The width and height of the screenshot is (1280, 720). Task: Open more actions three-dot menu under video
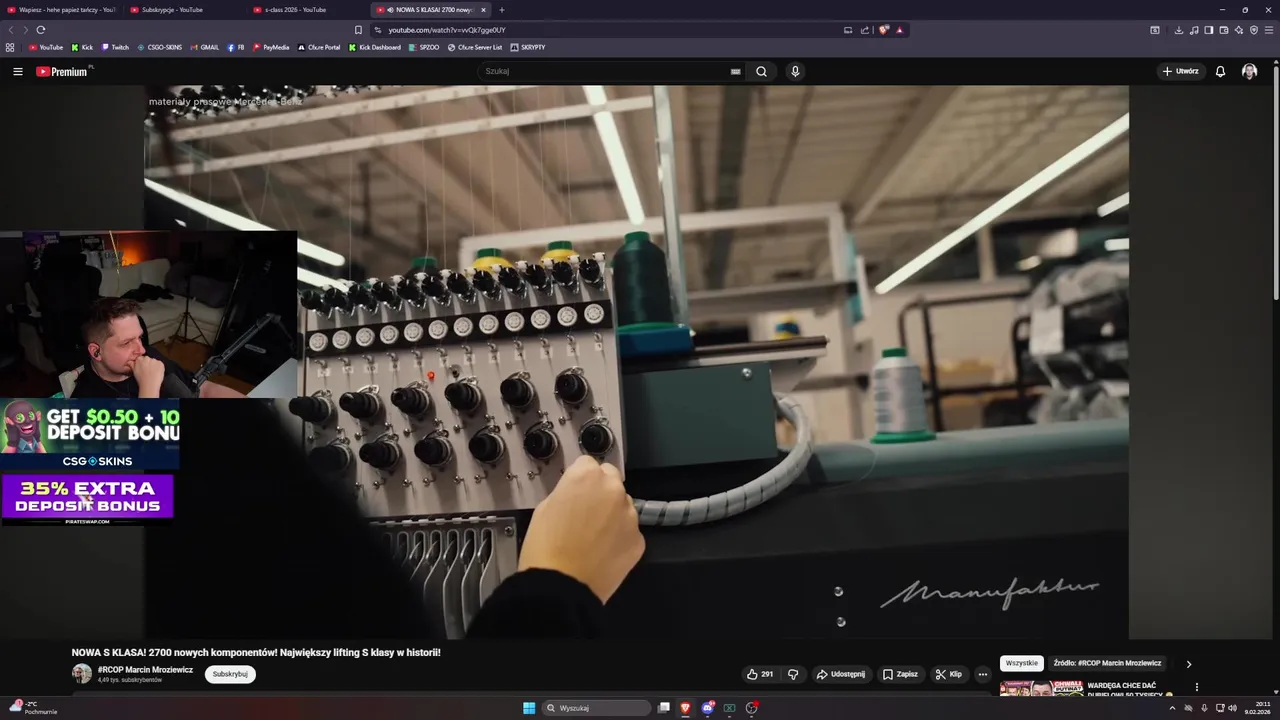(x=982, y=674)
